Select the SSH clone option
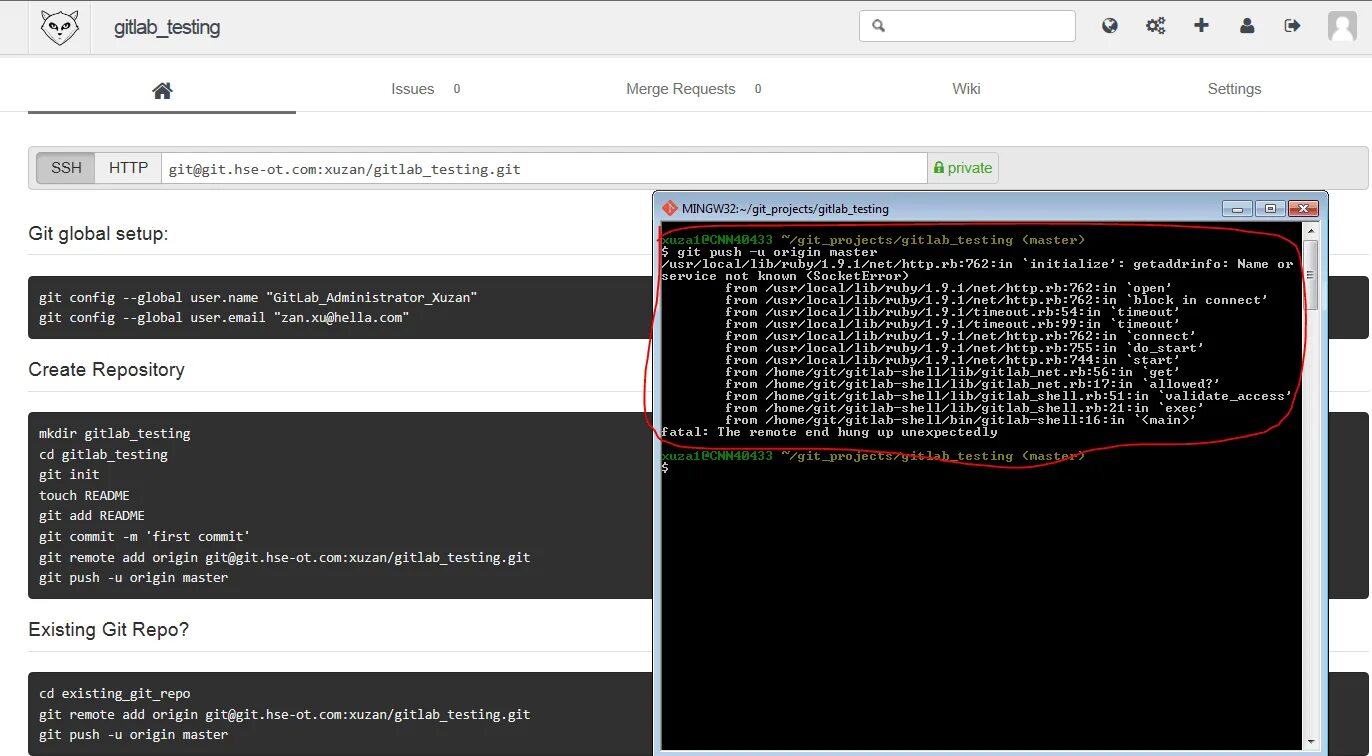Viewport: 1372px width, 756px height. [x=66, y=168]
